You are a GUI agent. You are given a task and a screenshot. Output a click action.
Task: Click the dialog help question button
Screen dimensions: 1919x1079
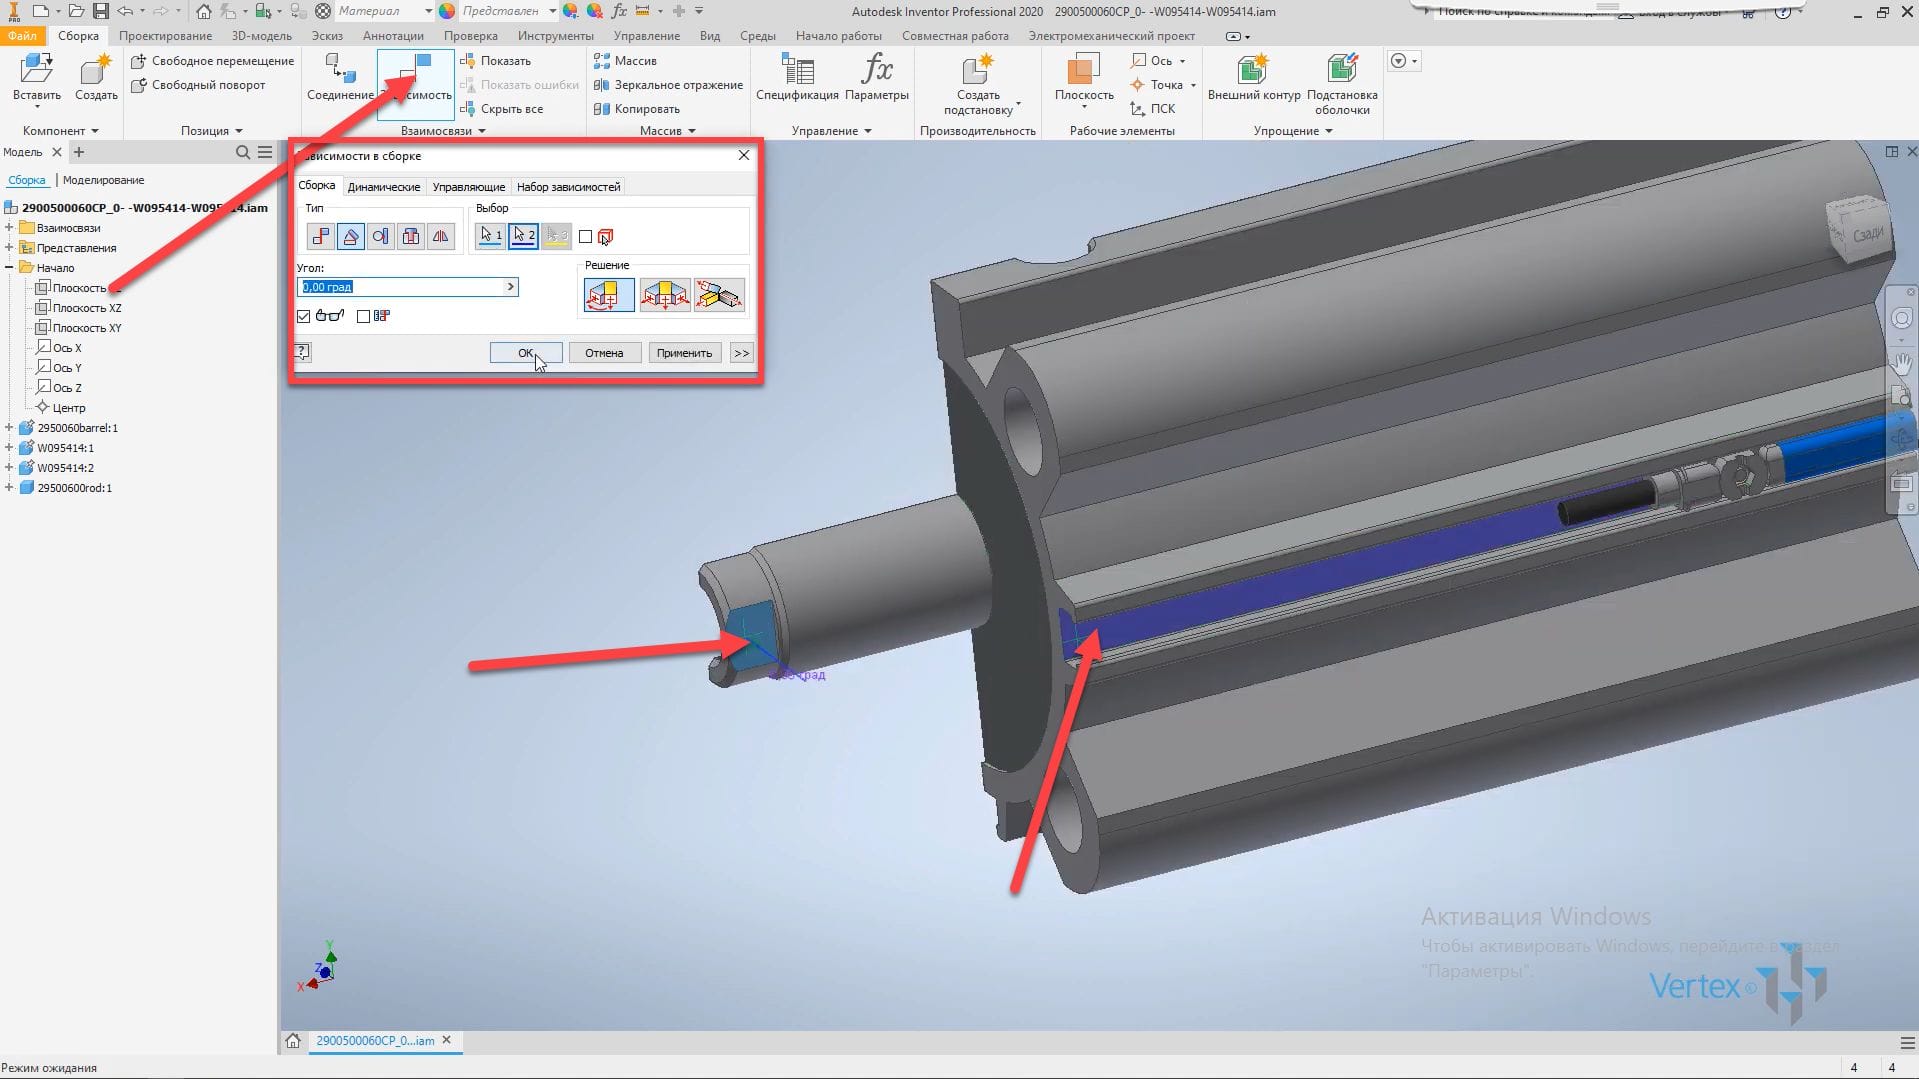pyautogui.click(x=302, y=352)
